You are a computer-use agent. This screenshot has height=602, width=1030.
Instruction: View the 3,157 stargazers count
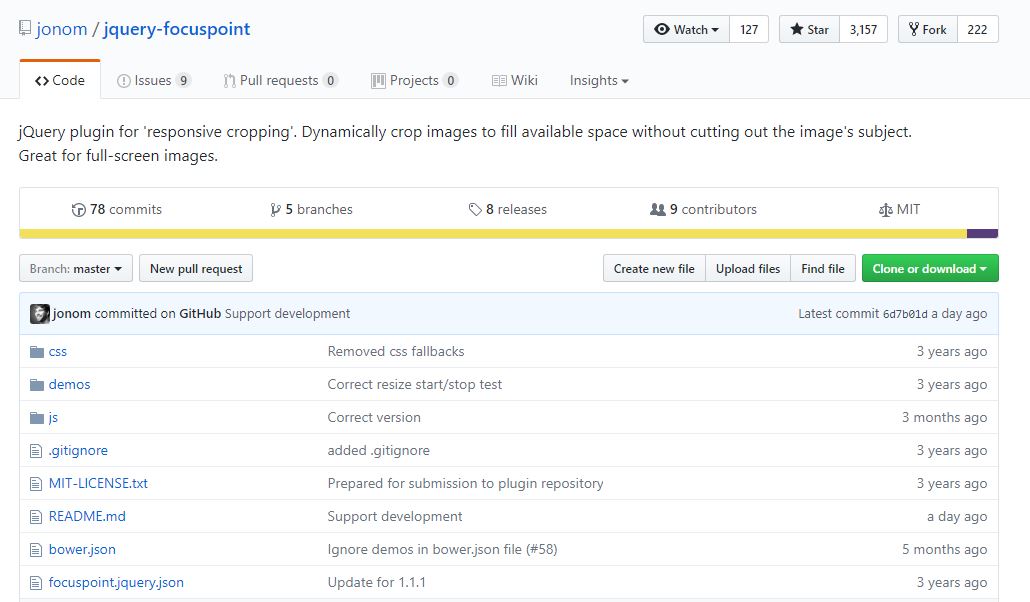pyautogui.click(x=863, y=30)
